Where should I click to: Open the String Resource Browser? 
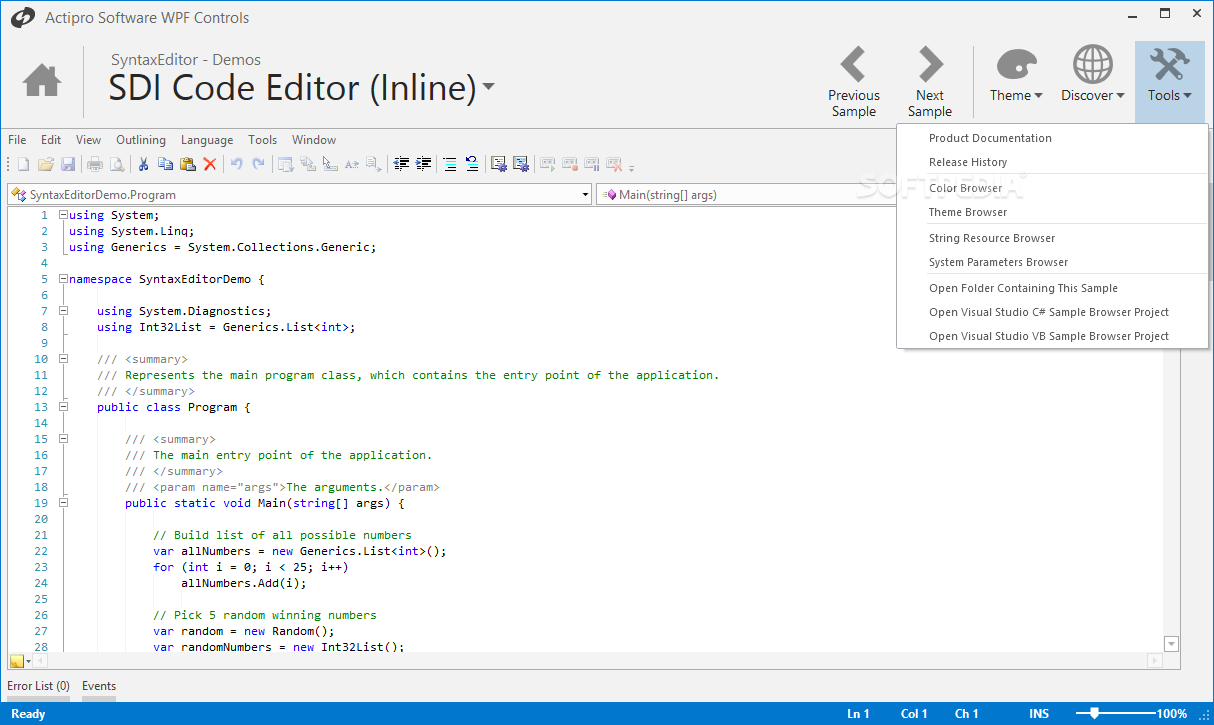[1052, 238]
